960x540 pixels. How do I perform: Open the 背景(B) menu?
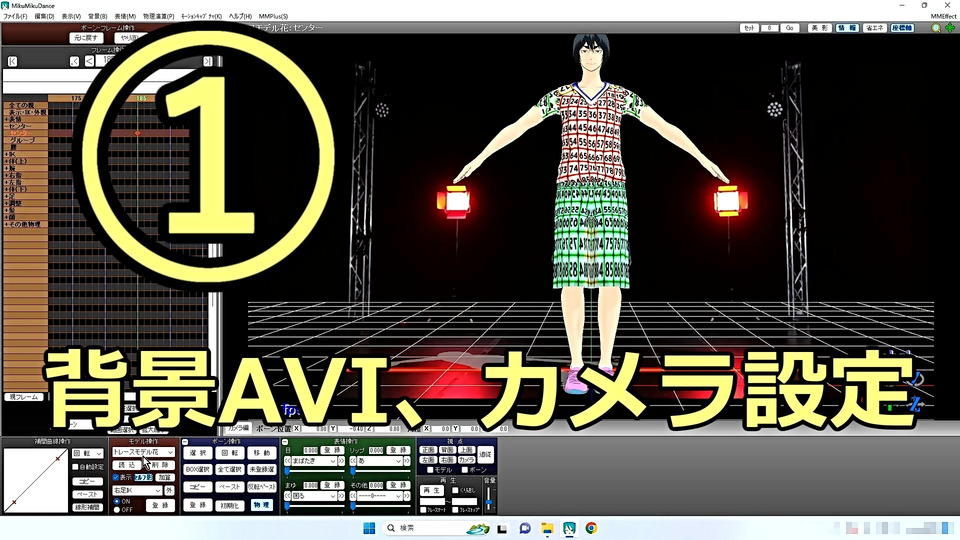[x=97, y=17]
